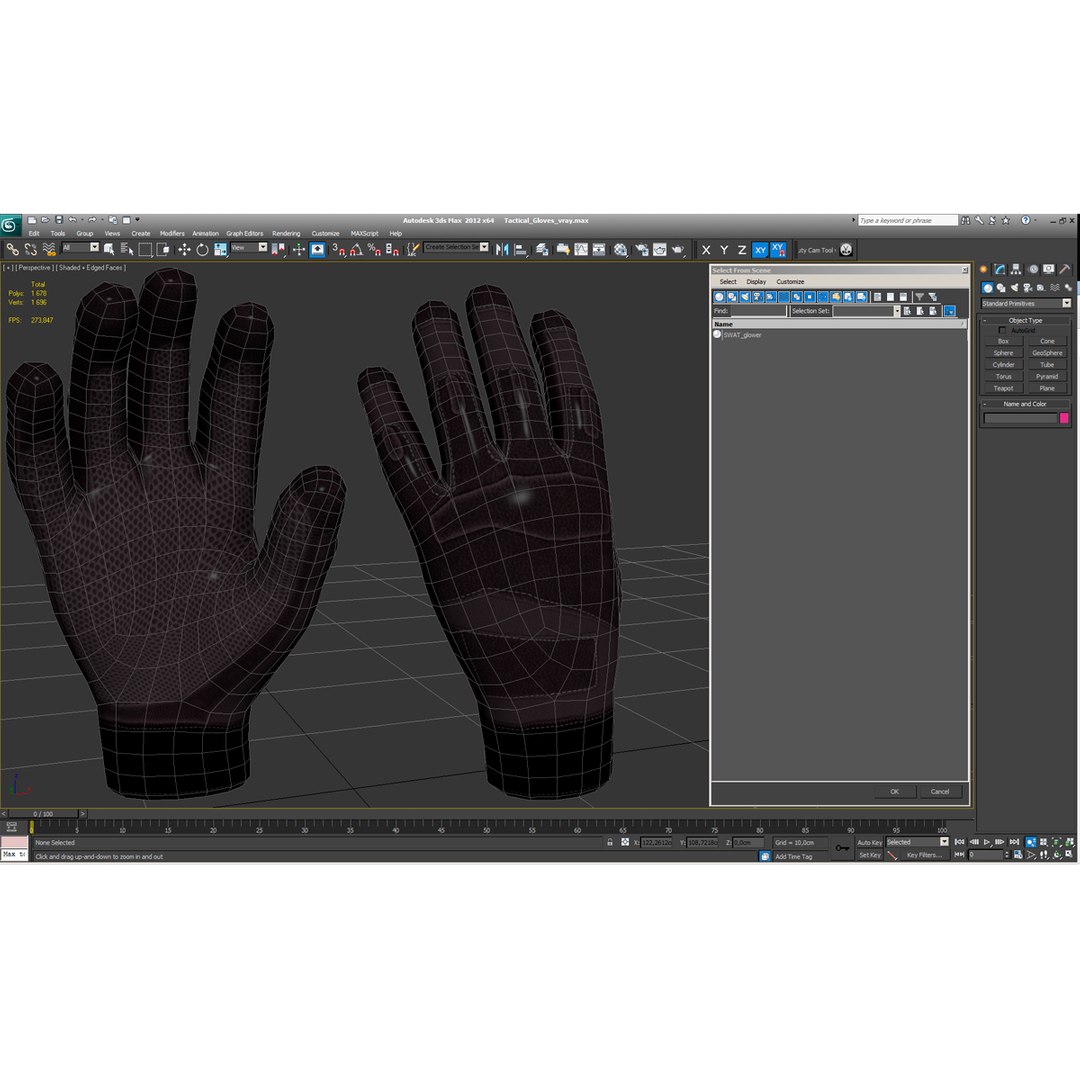Toggle the Angle Snap icon
Image resolution: width=1080 pixels, height=1080 pixels.
pos(356,249)
